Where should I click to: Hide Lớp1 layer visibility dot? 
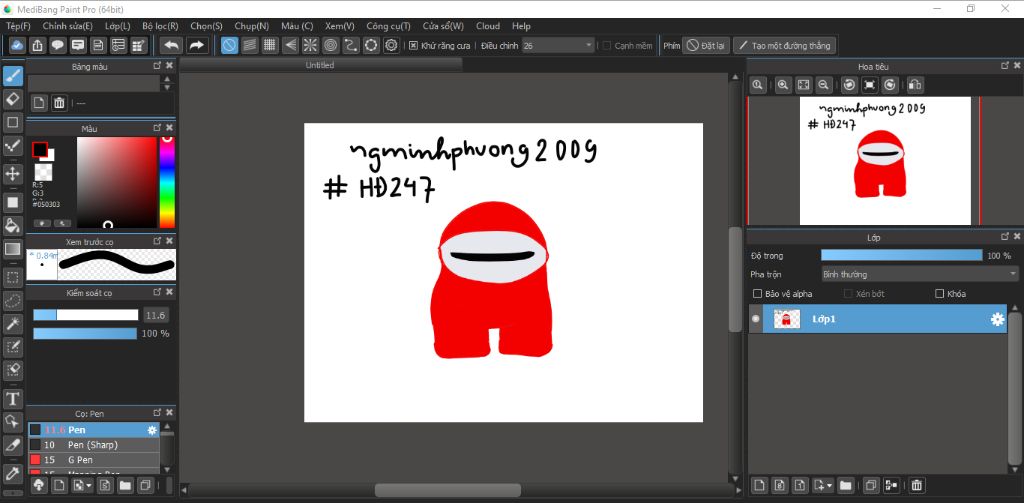tap(756, 319)
